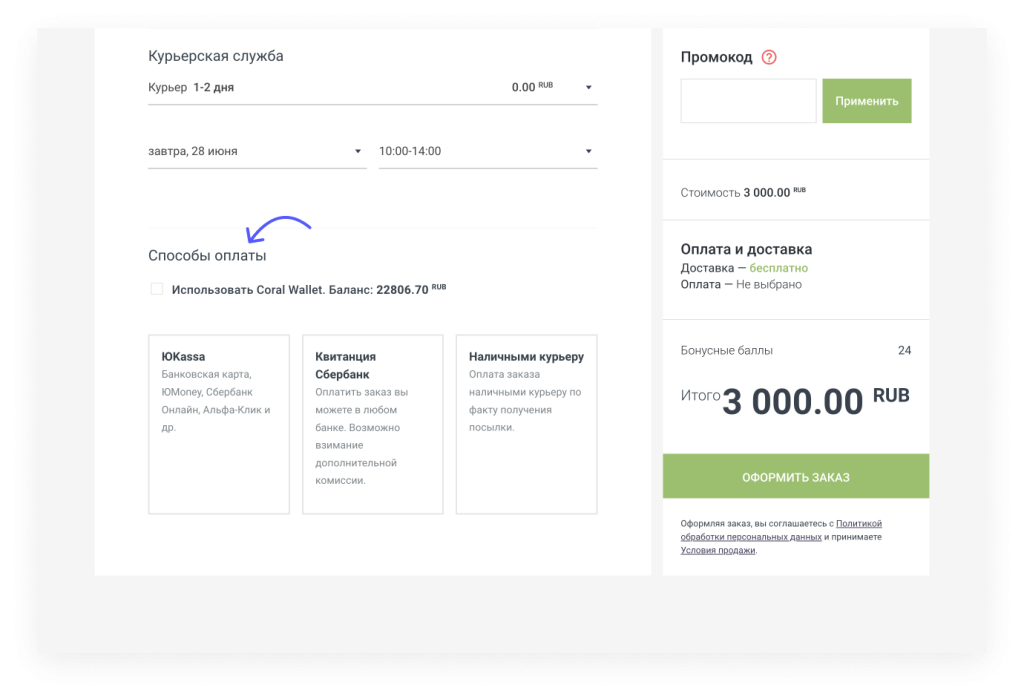The width and height of the screenshot is (1024, 699).
Task: Pick the Наличными курьеру payment card
Action: click(x=526, y=424)
